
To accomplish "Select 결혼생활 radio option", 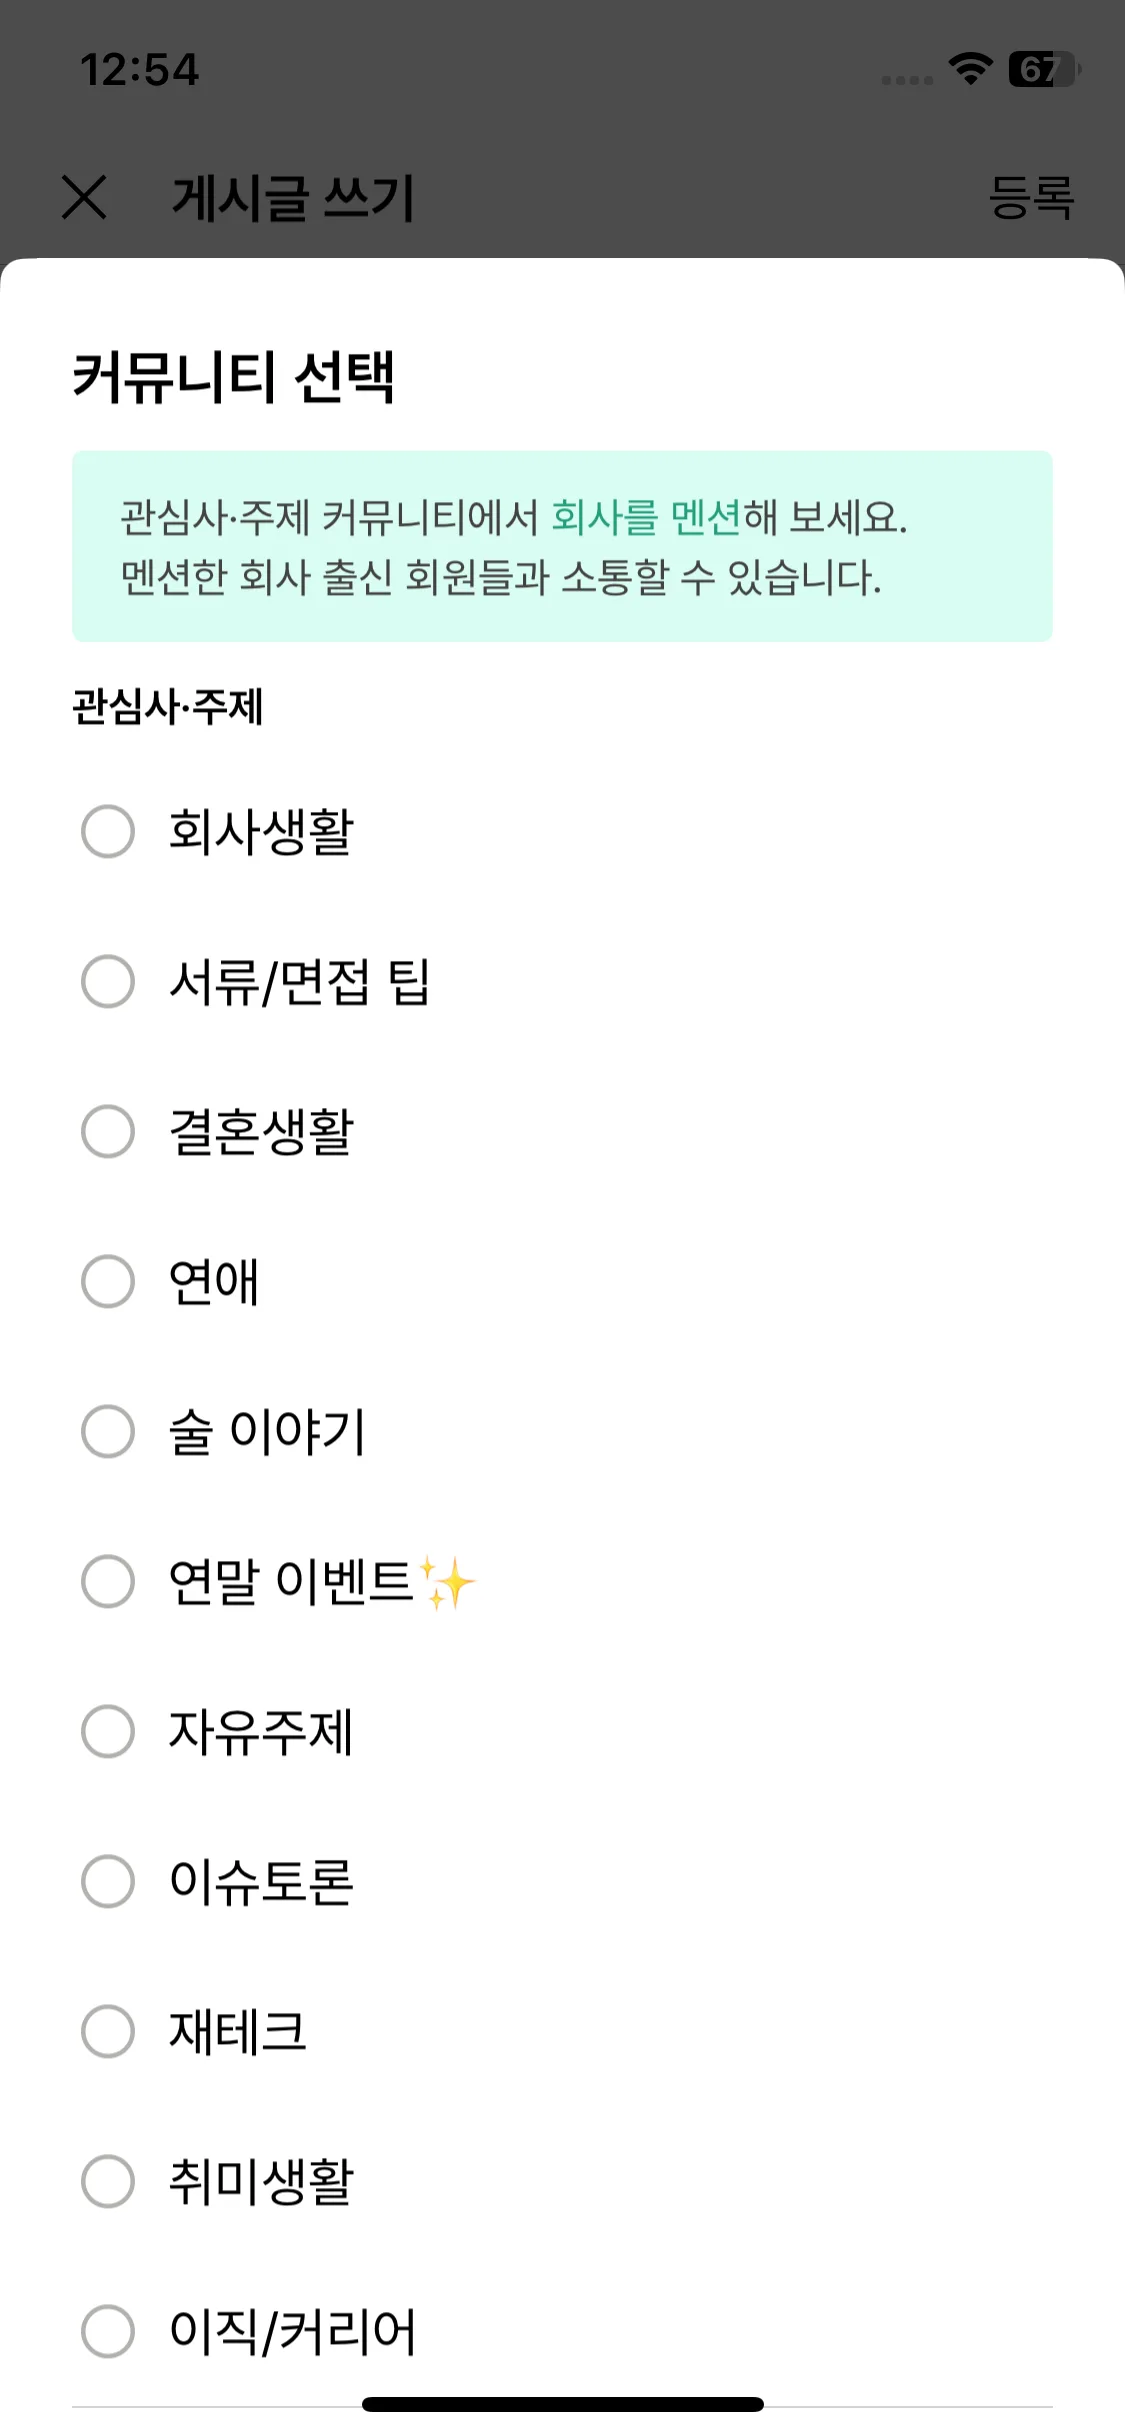I will coord(108,1131).
